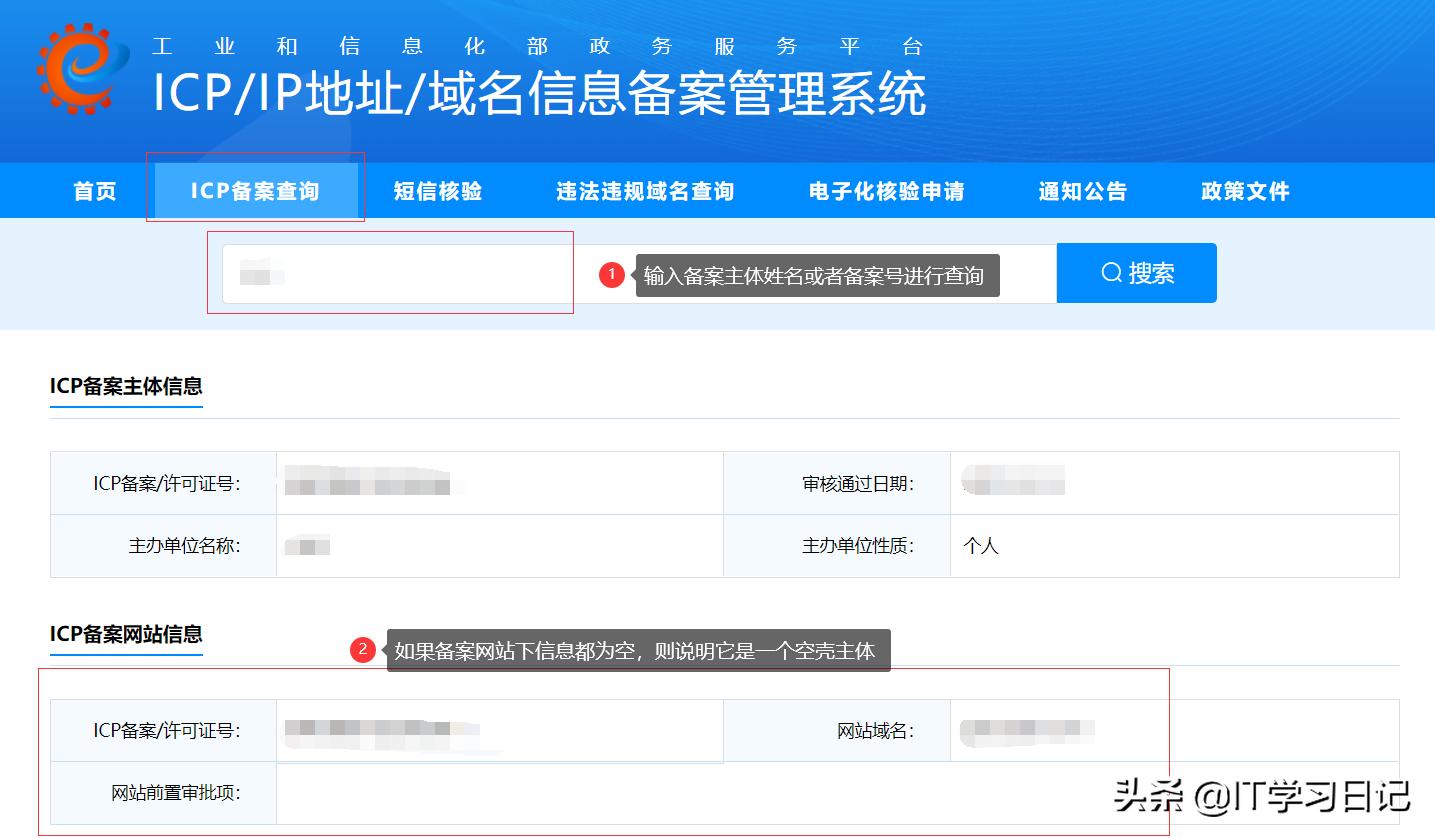Click the numbered badge 2 callout icon

[x=364, y=650]
